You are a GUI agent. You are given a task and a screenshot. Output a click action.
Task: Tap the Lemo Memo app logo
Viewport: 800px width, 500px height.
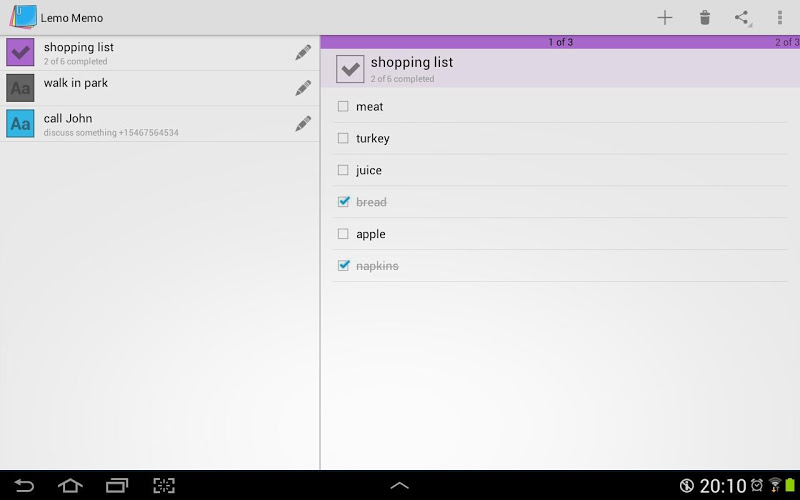(23, 17)
